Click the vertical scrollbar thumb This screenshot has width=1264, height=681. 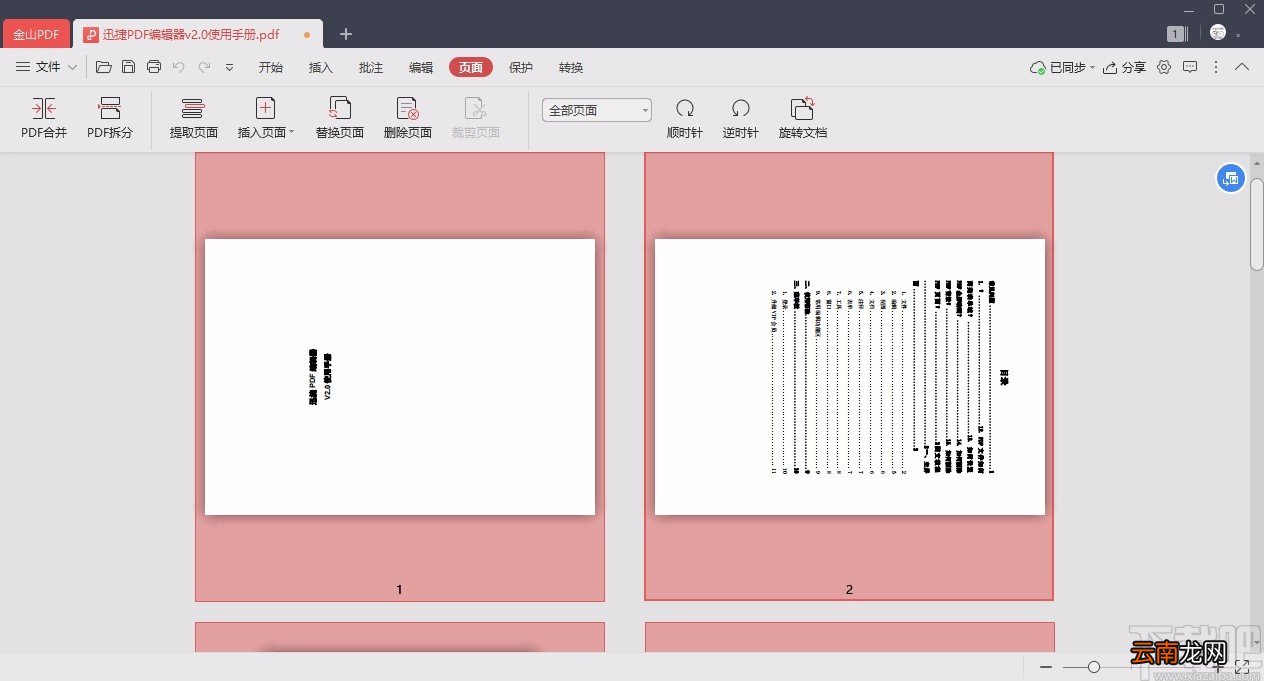coord(1256,224)
